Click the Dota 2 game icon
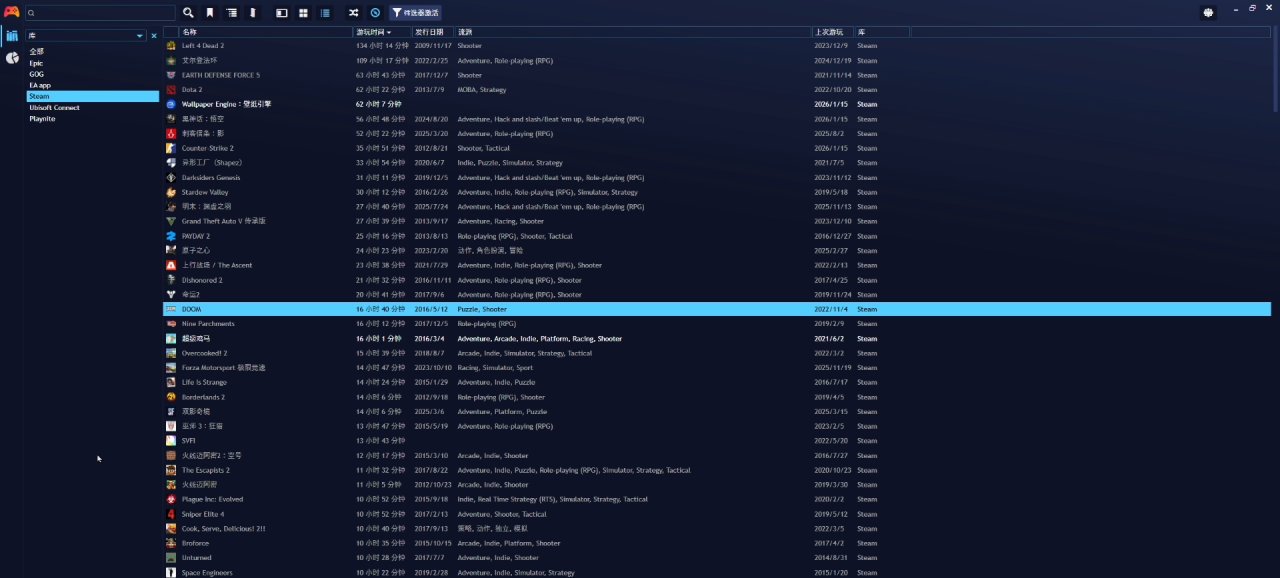 (x=172, y=90)
